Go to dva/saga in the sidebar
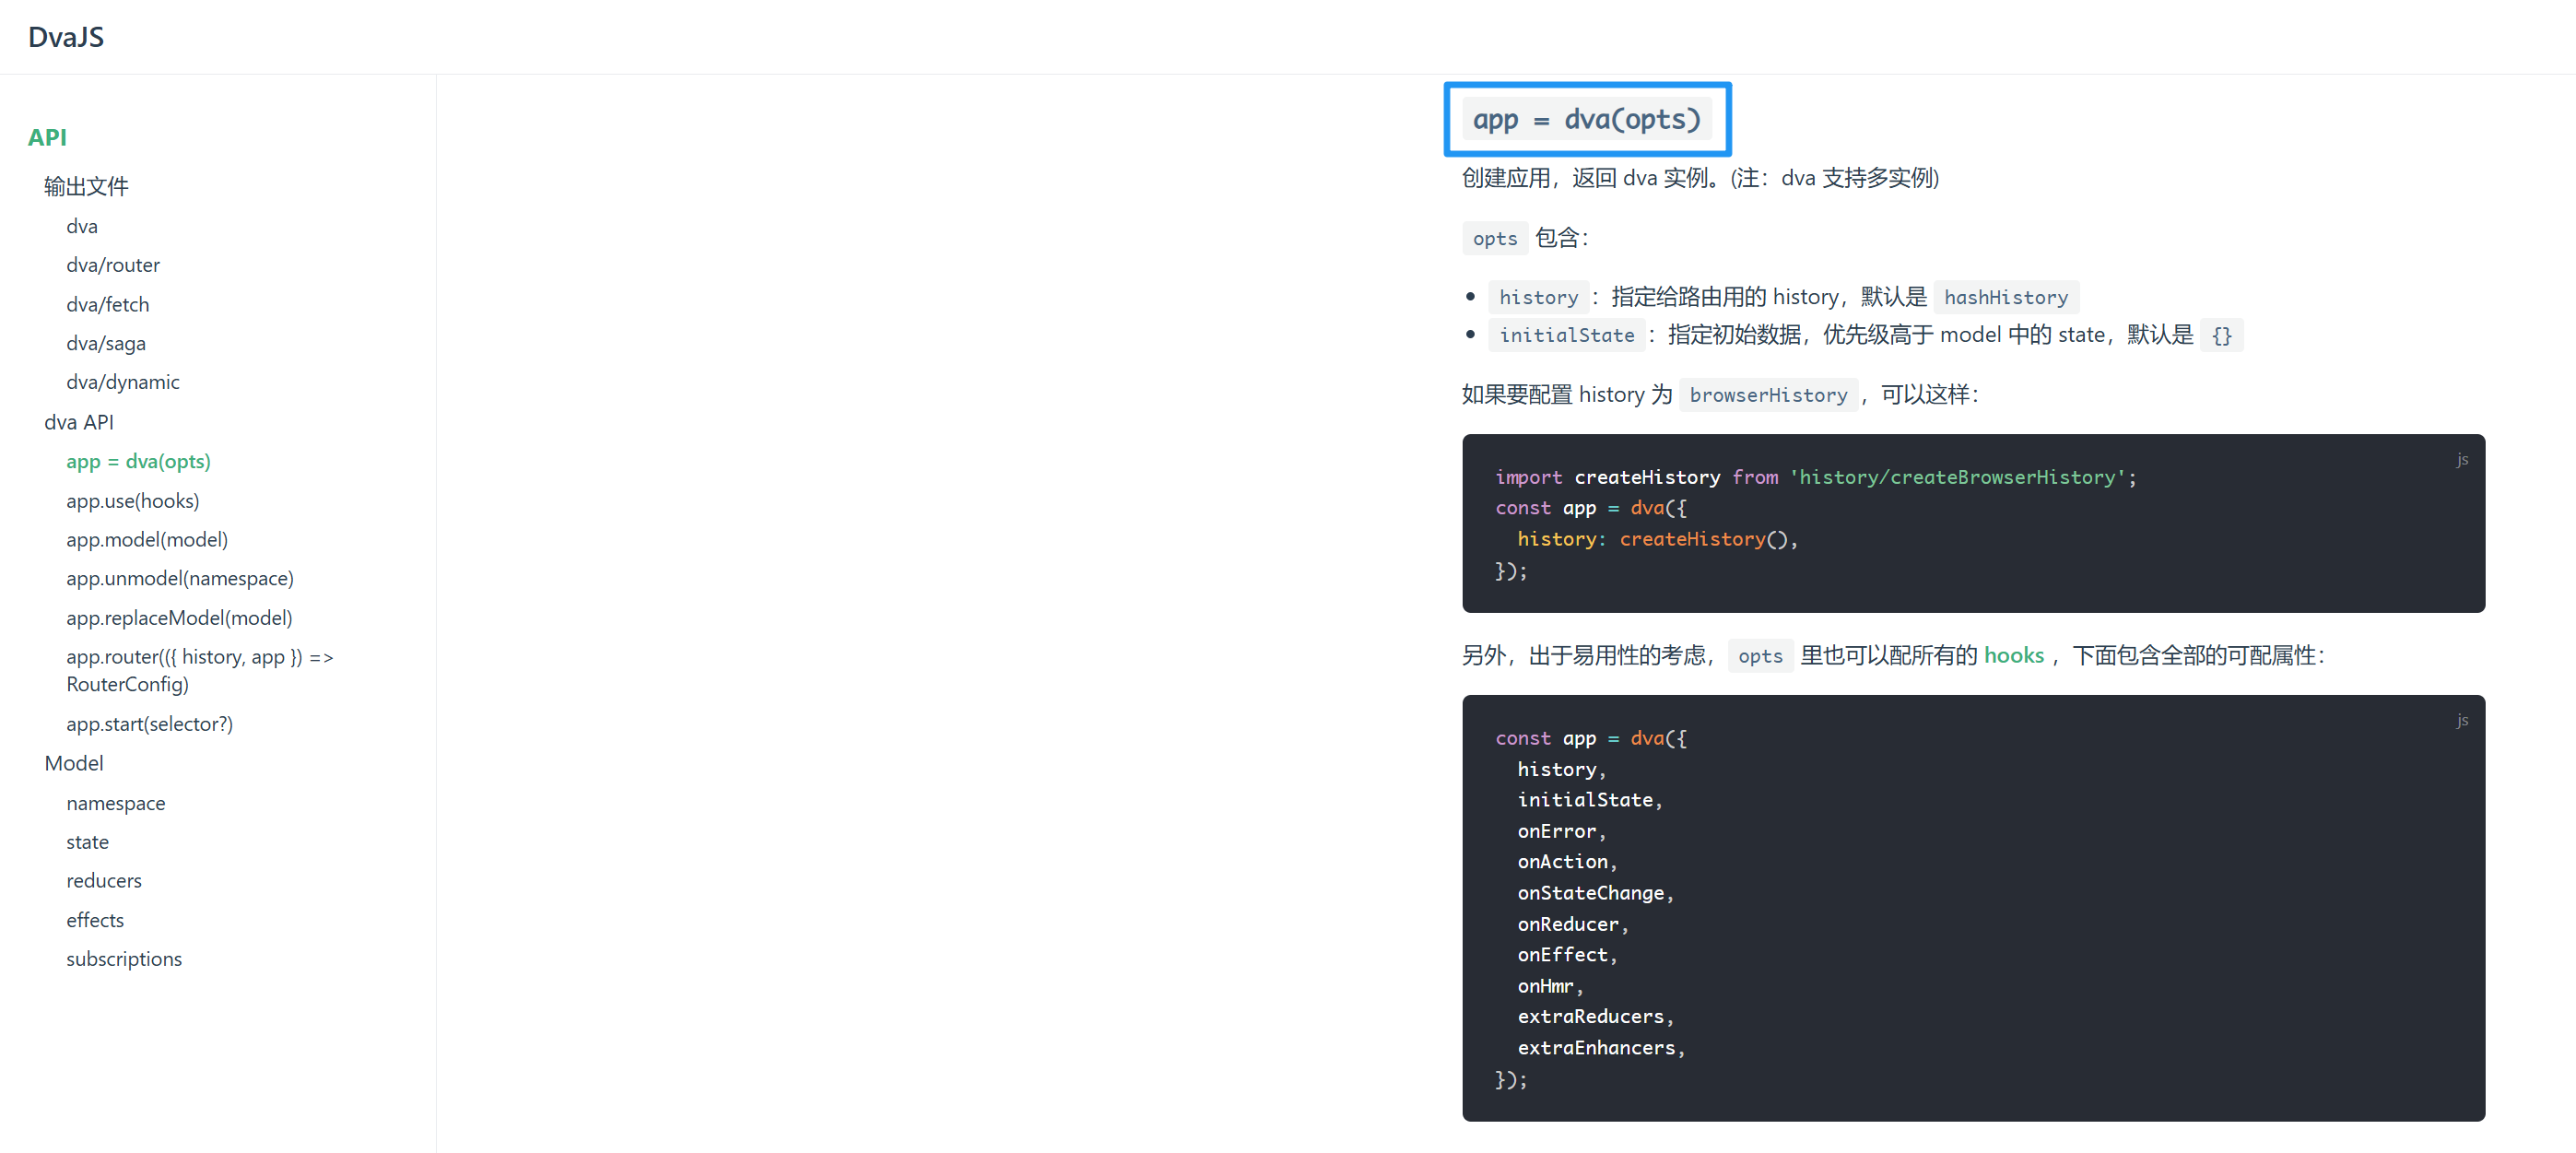2576x1153 pixels. click(x=106, y=343)
